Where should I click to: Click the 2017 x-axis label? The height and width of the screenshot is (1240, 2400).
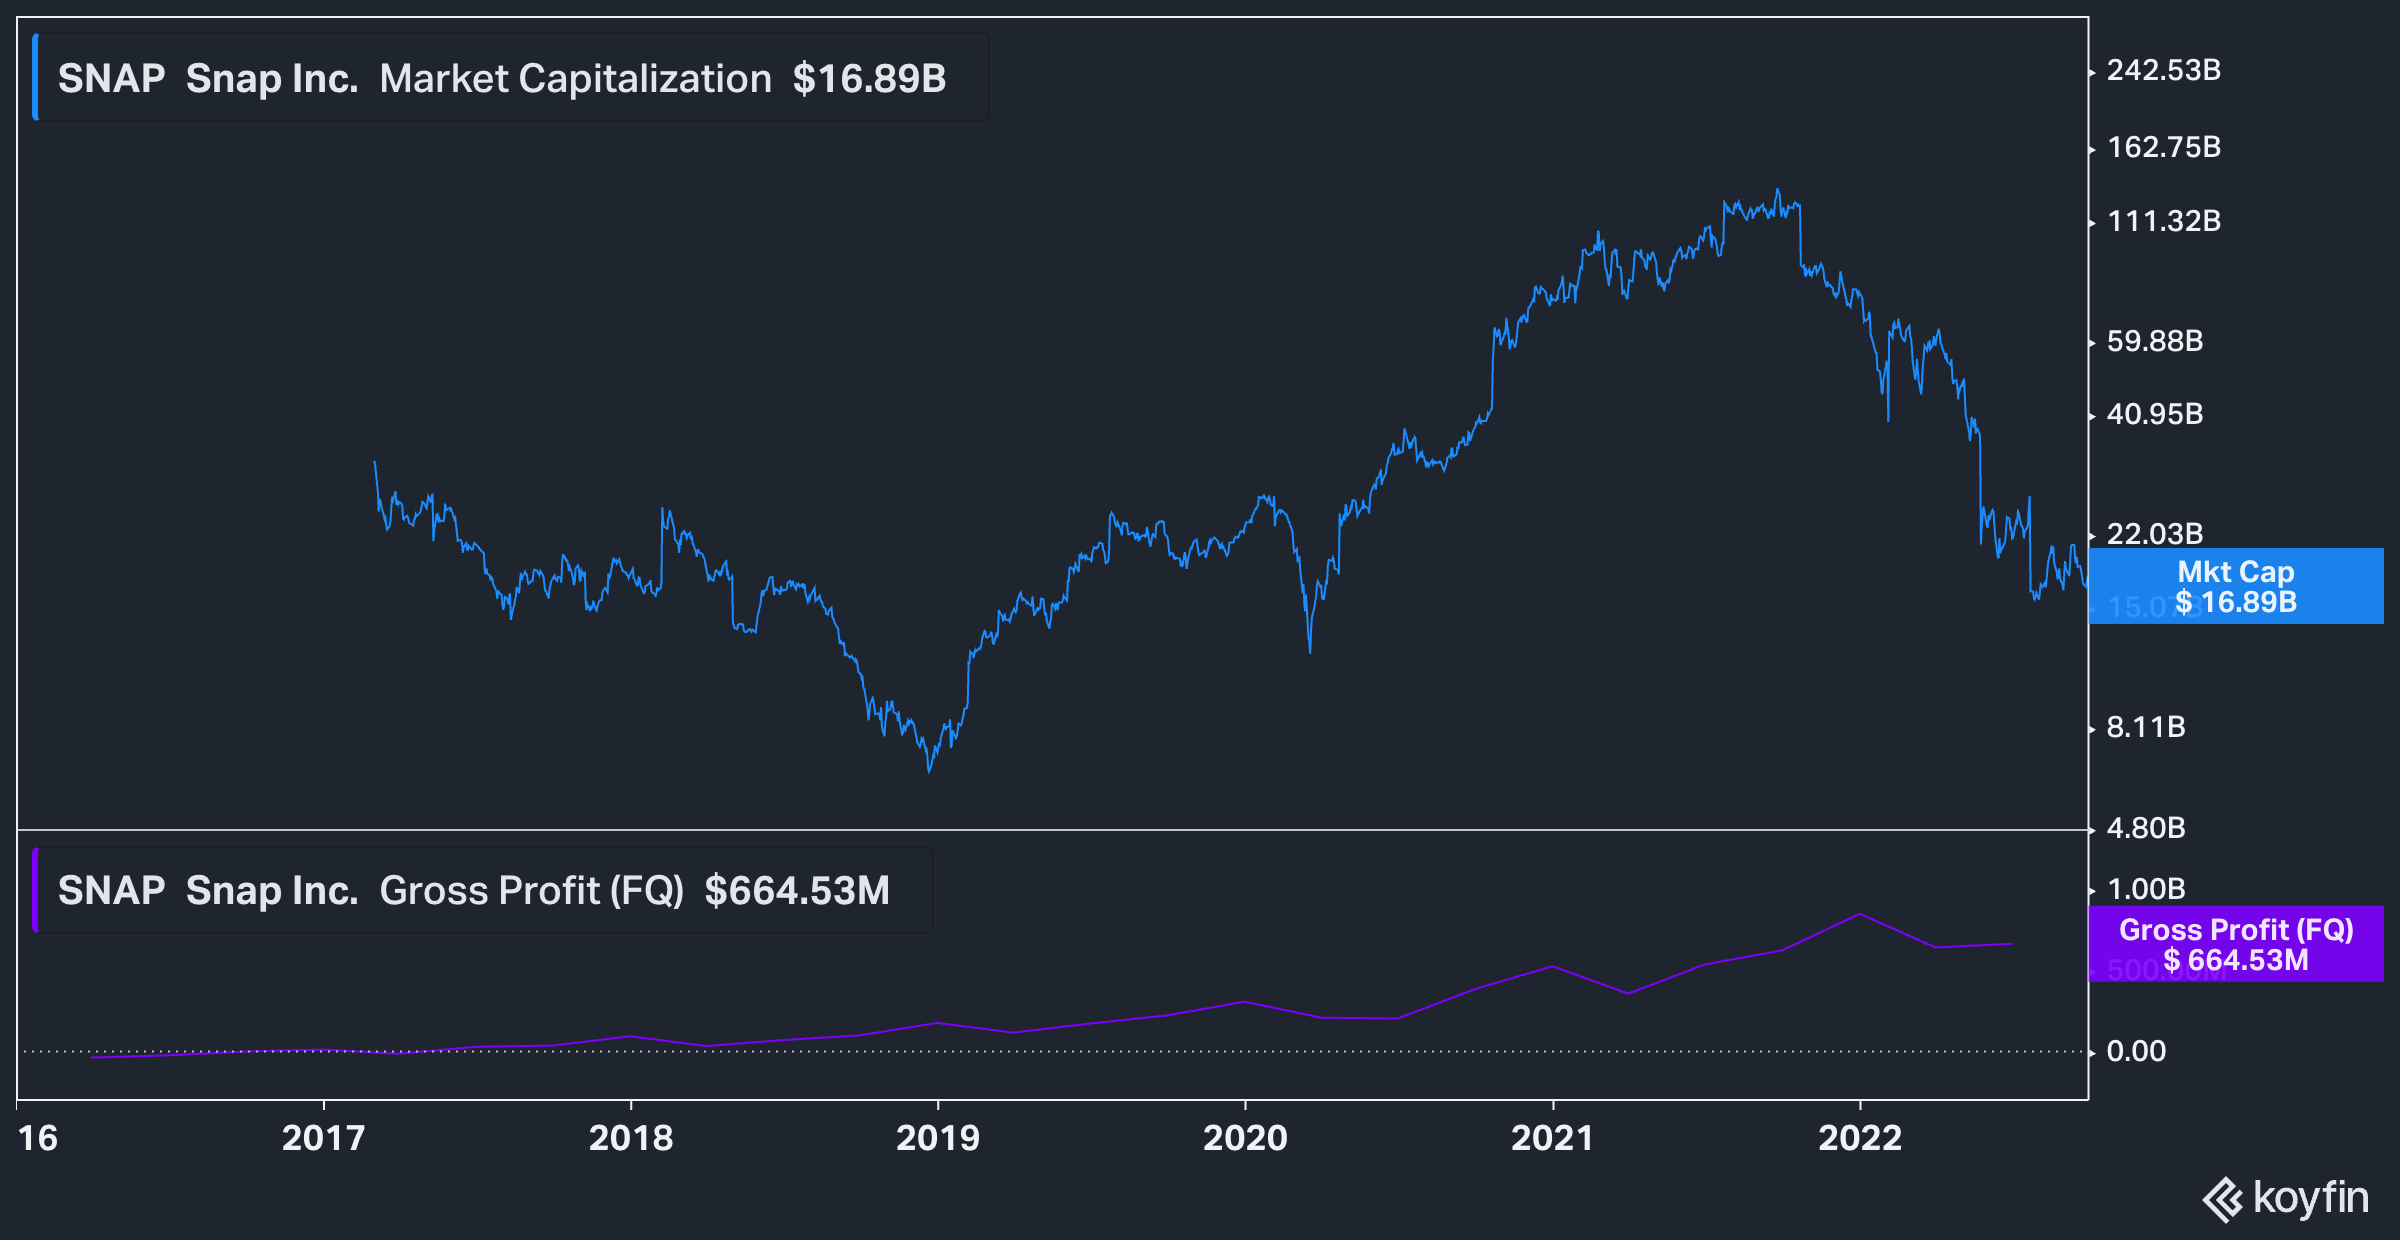click(x=323, y=1138)
